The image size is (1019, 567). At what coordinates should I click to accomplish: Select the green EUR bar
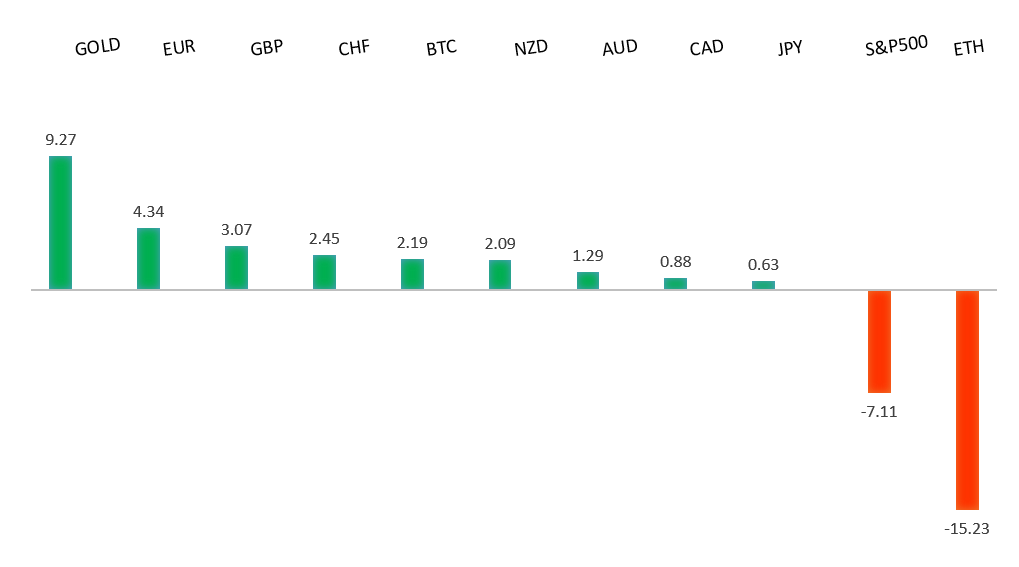point(148,259)
